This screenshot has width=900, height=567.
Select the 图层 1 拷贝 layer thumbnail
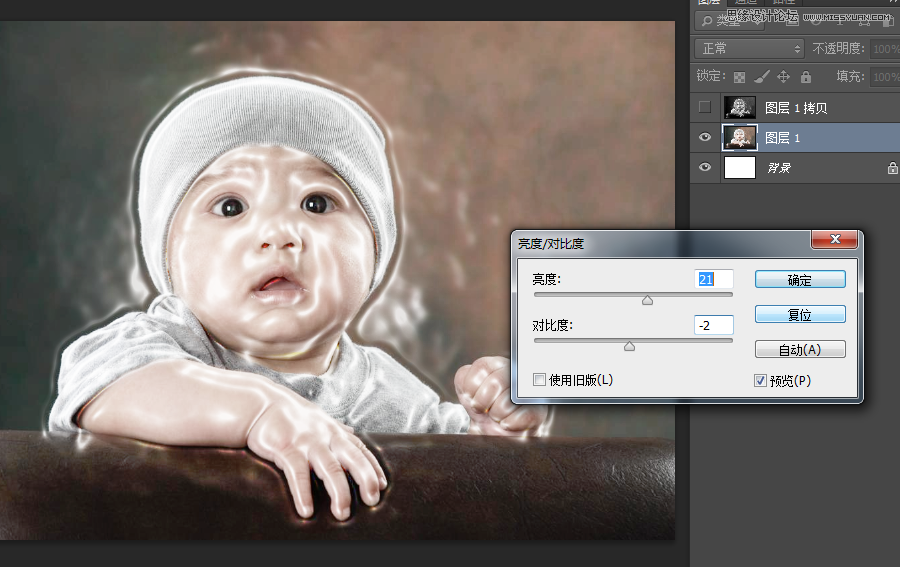(x=740, y=107)
